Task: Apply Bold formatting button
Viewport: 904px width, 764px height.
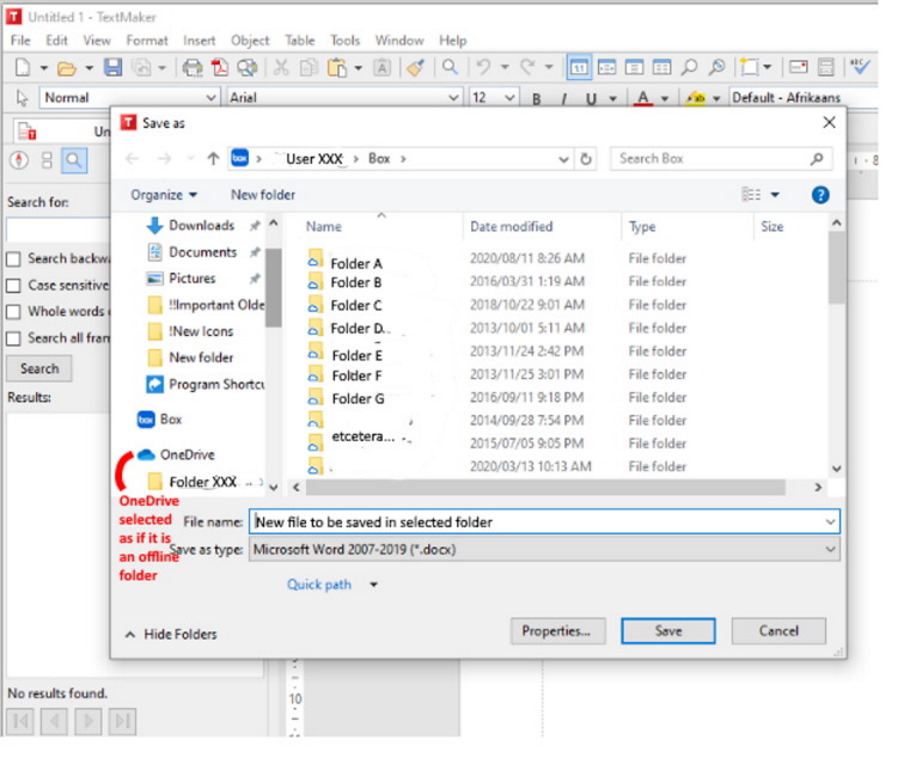Action: pos(537,99)
